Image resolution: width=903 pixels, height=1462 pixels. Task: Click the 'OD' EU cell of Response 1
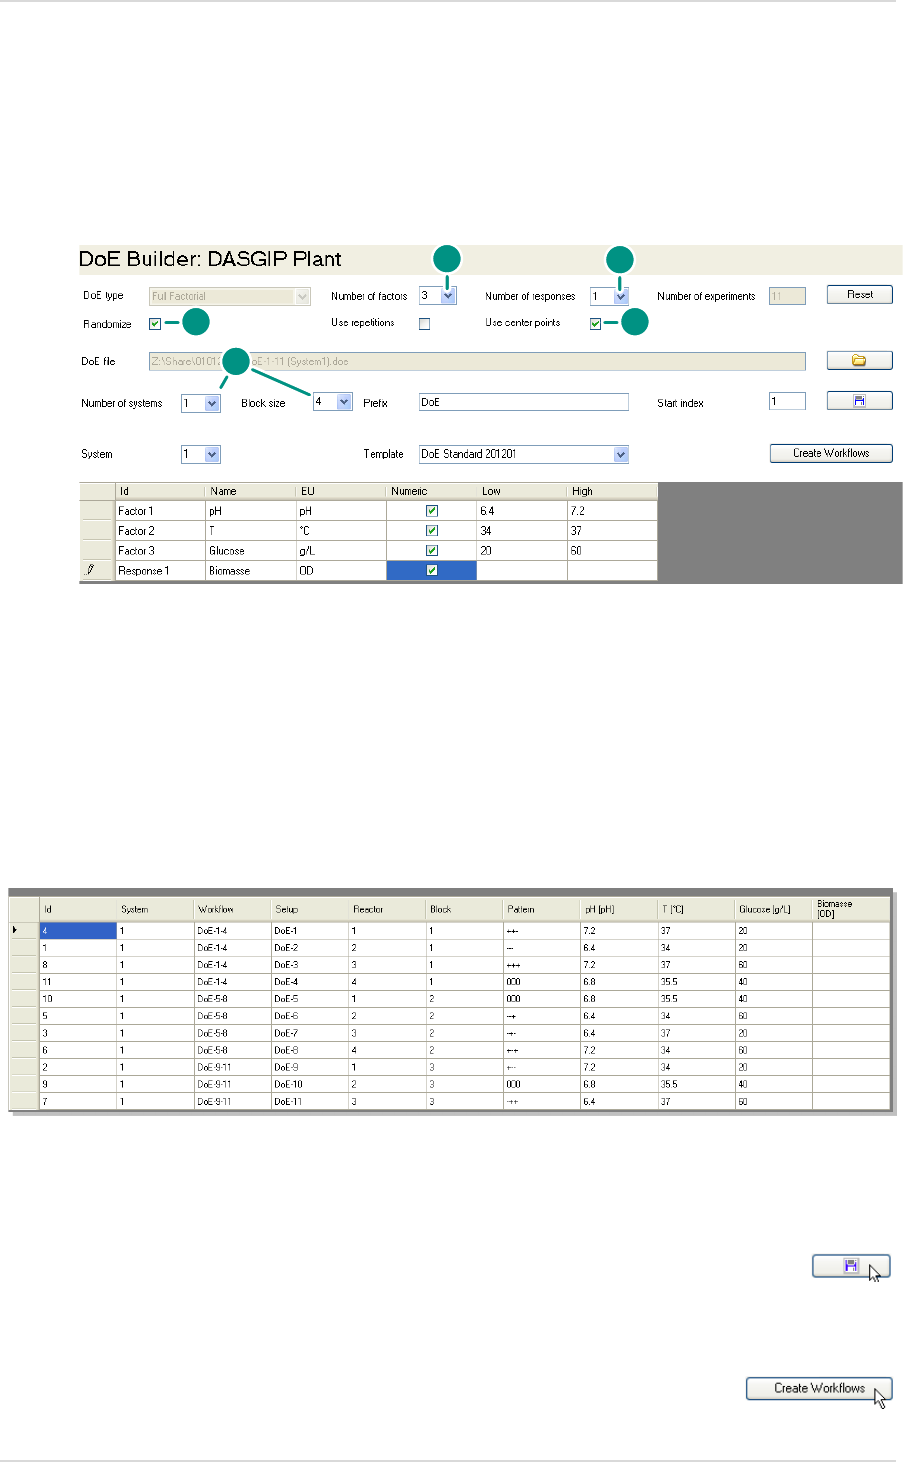point(341,571)
